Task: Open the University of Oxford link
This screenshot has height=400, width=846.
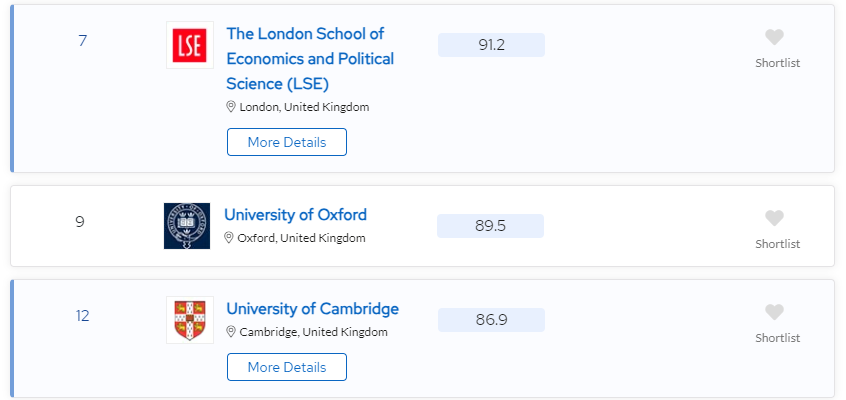Action: pyautogui.click(x=295, y=214)
